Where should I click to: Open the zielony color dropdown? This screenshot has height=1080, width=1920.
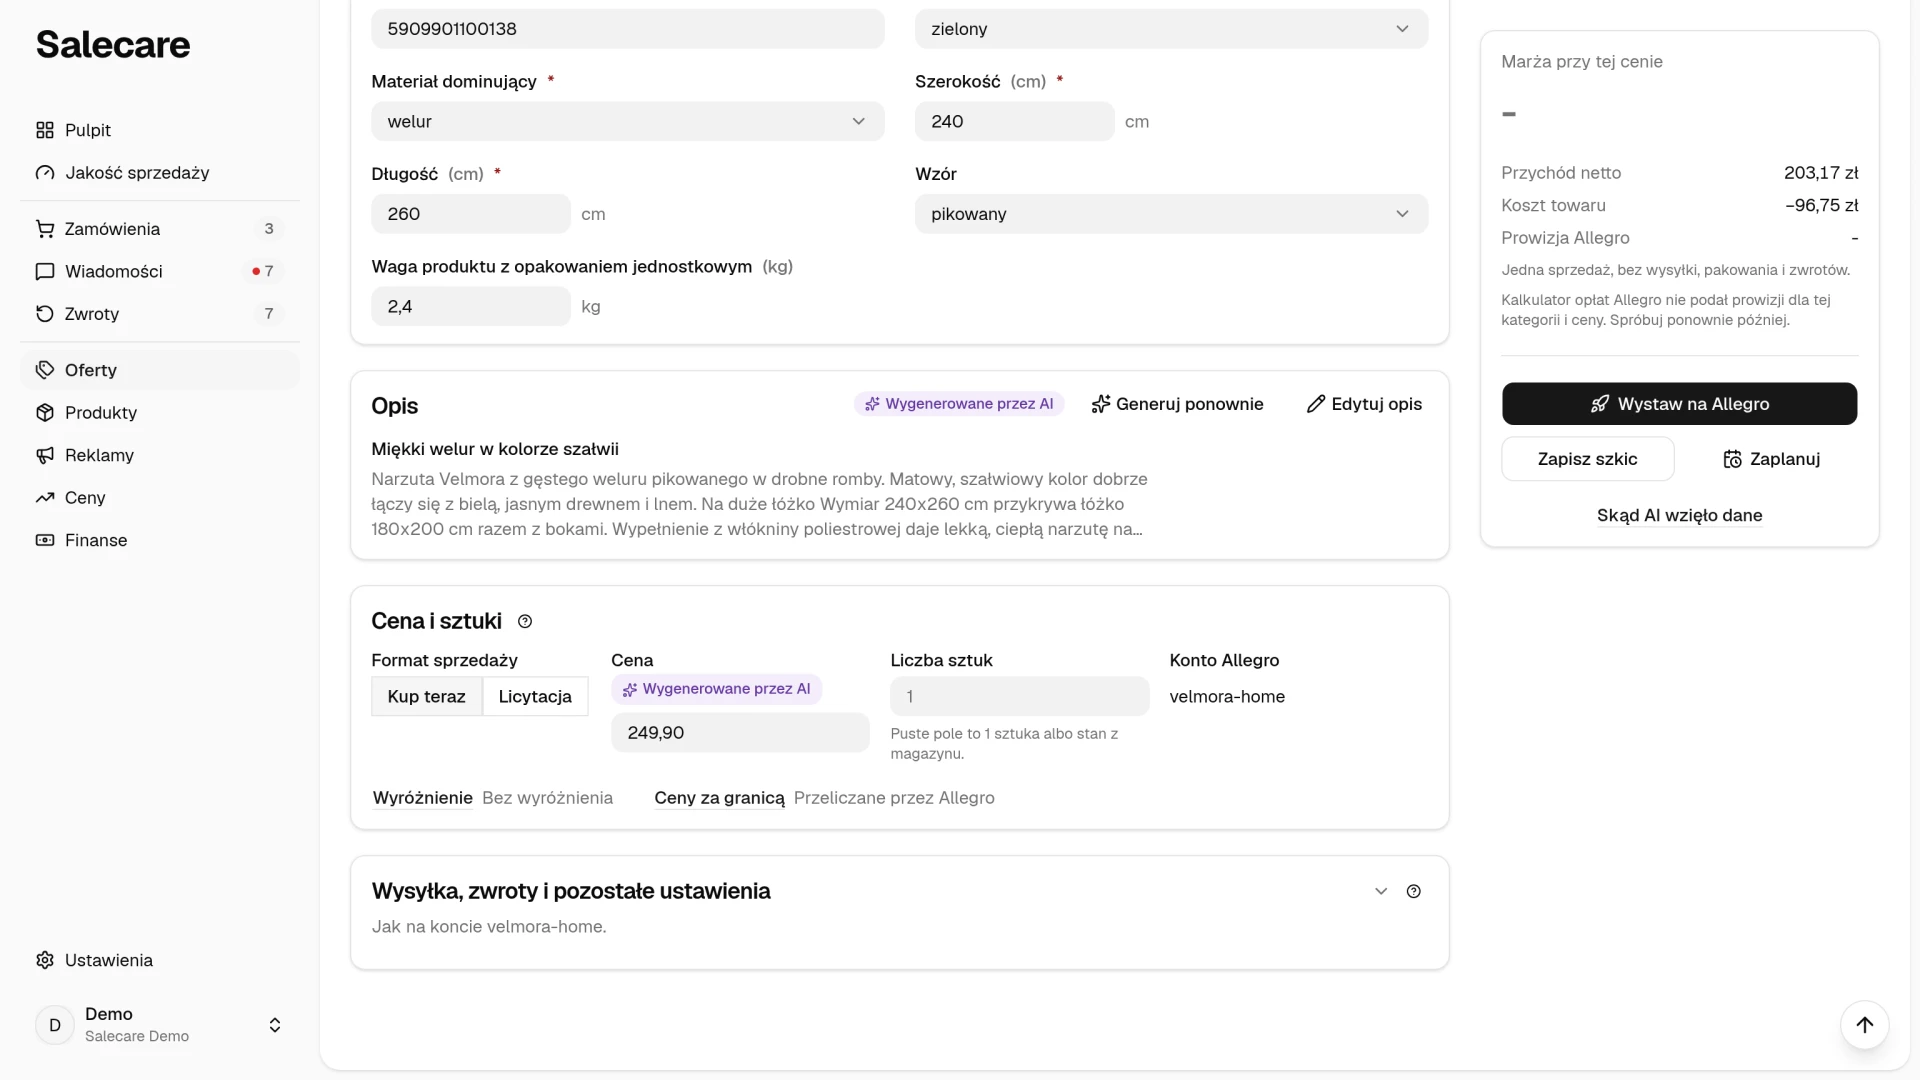pyautogui.click(x=1171, y=29)
